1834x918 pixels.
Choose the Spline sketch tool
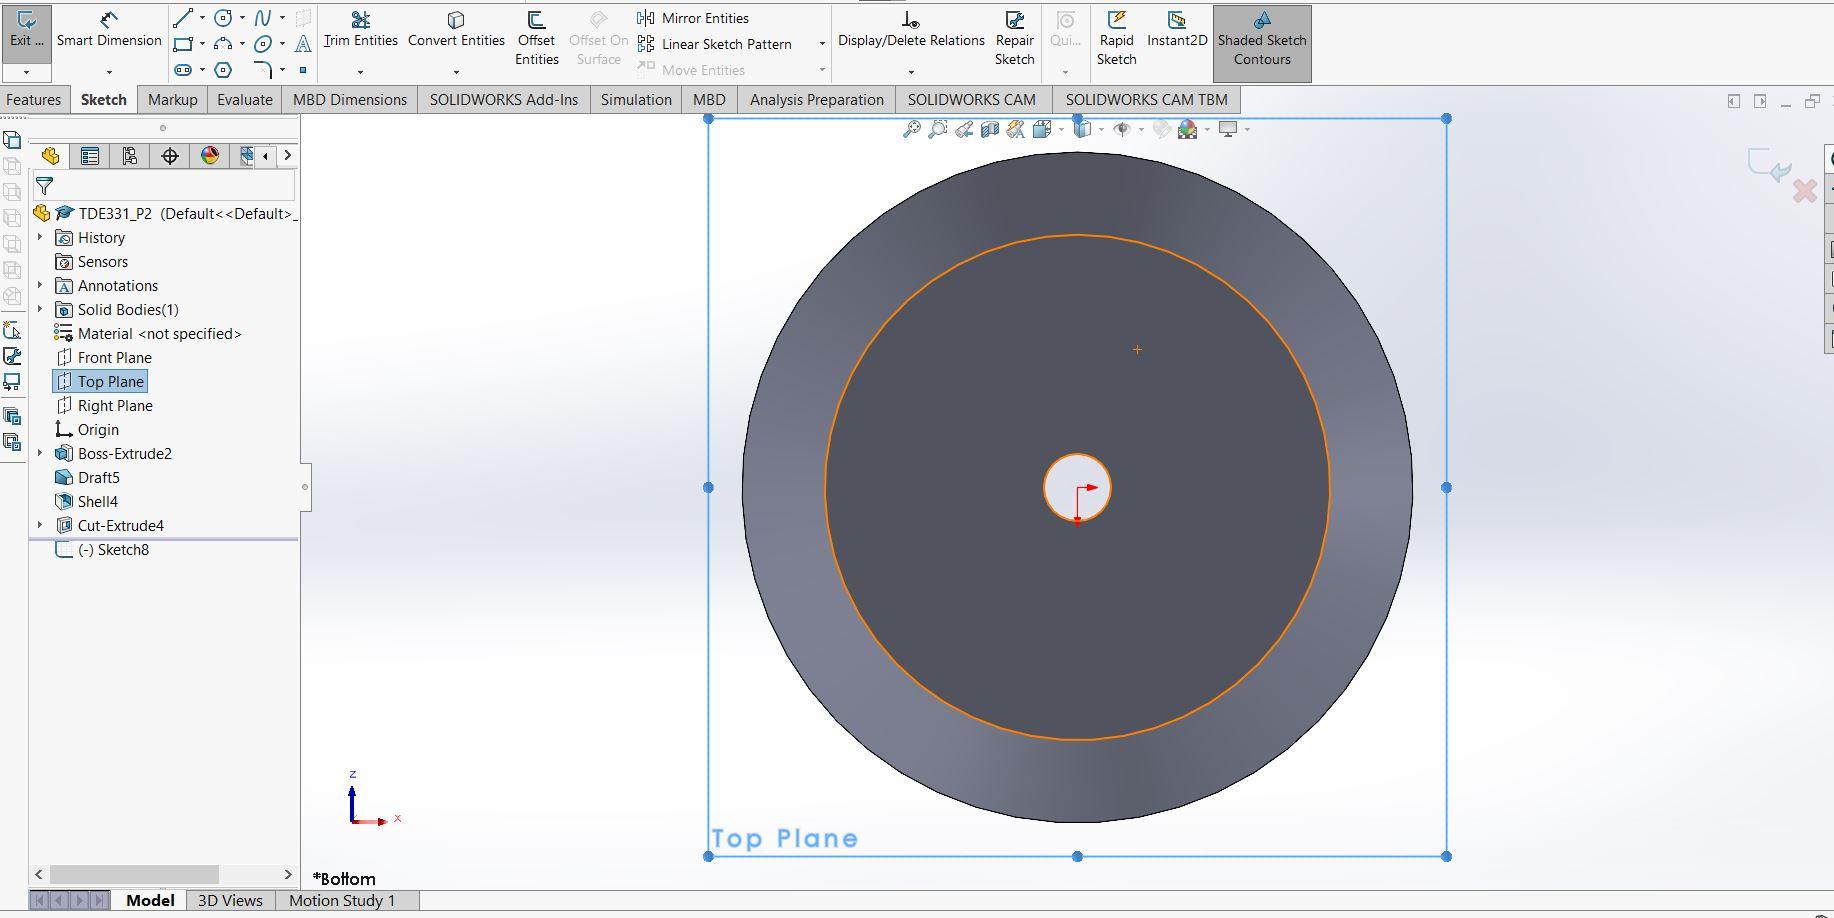(x=262, y=18)
